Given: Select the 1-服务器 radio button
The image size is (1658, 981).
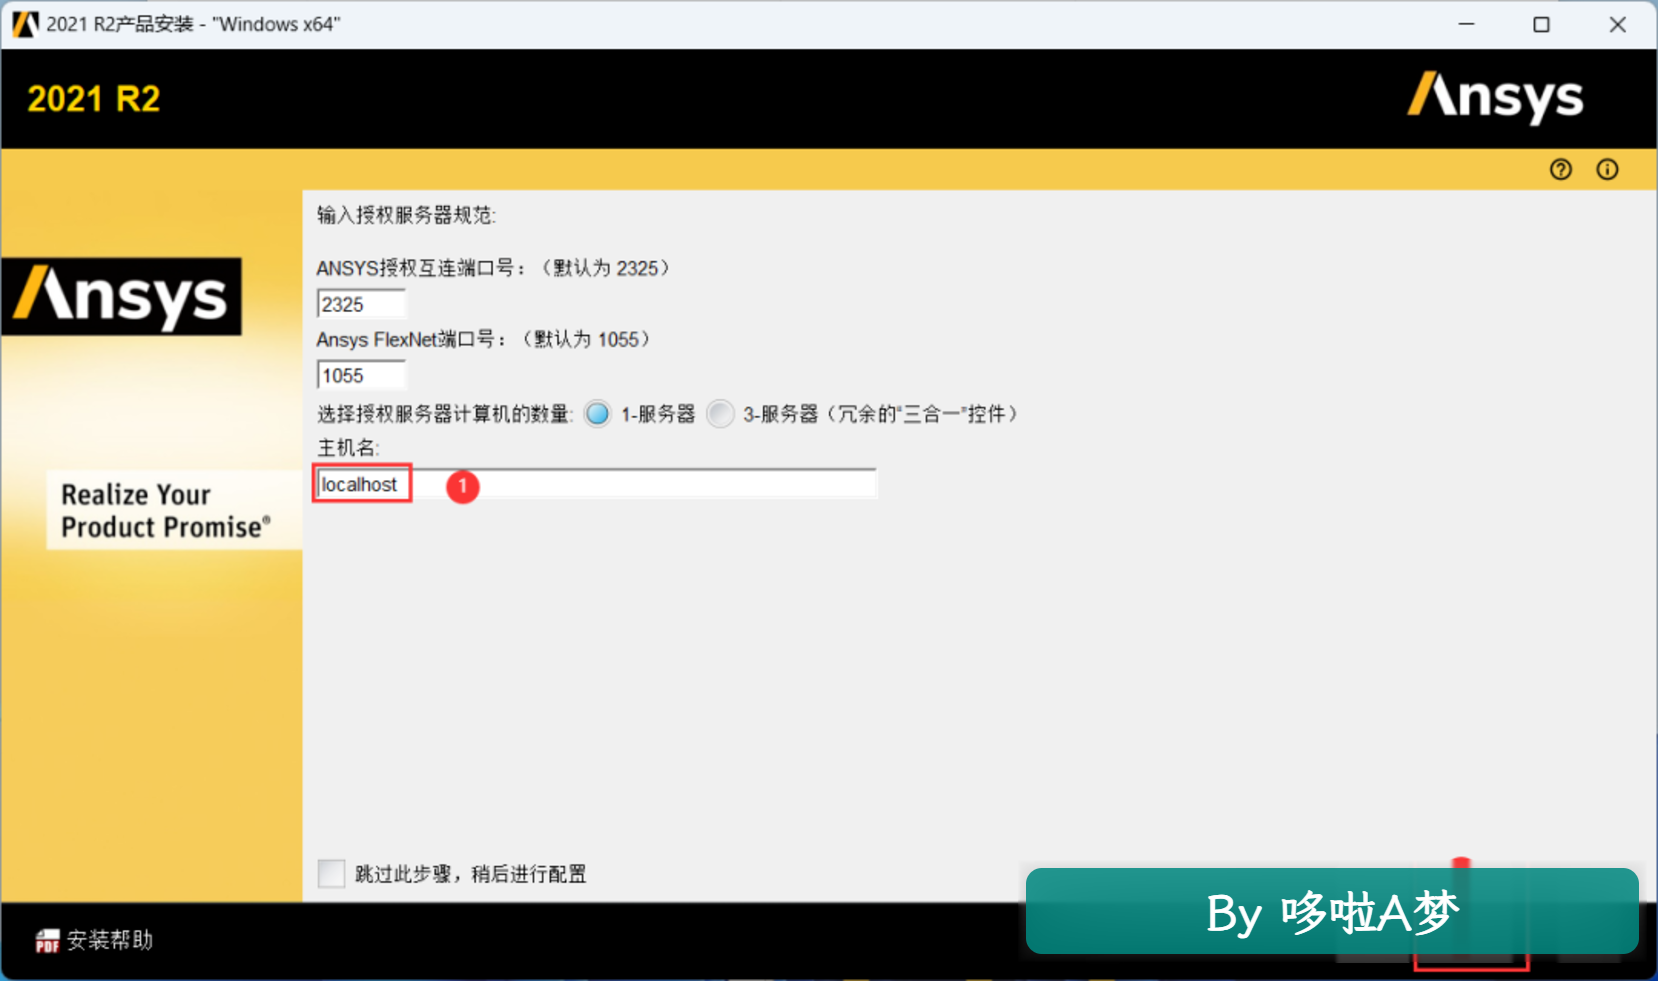Looking at the screenshot, I should pos(598,414).
